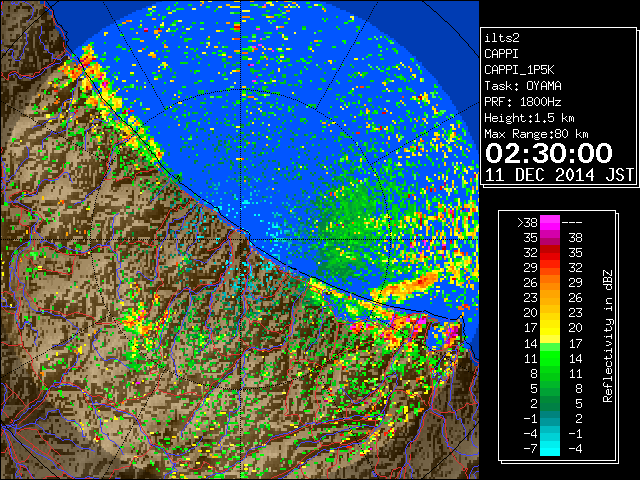Select the '11 DEC 2014 JST' date

pos(559,175)
